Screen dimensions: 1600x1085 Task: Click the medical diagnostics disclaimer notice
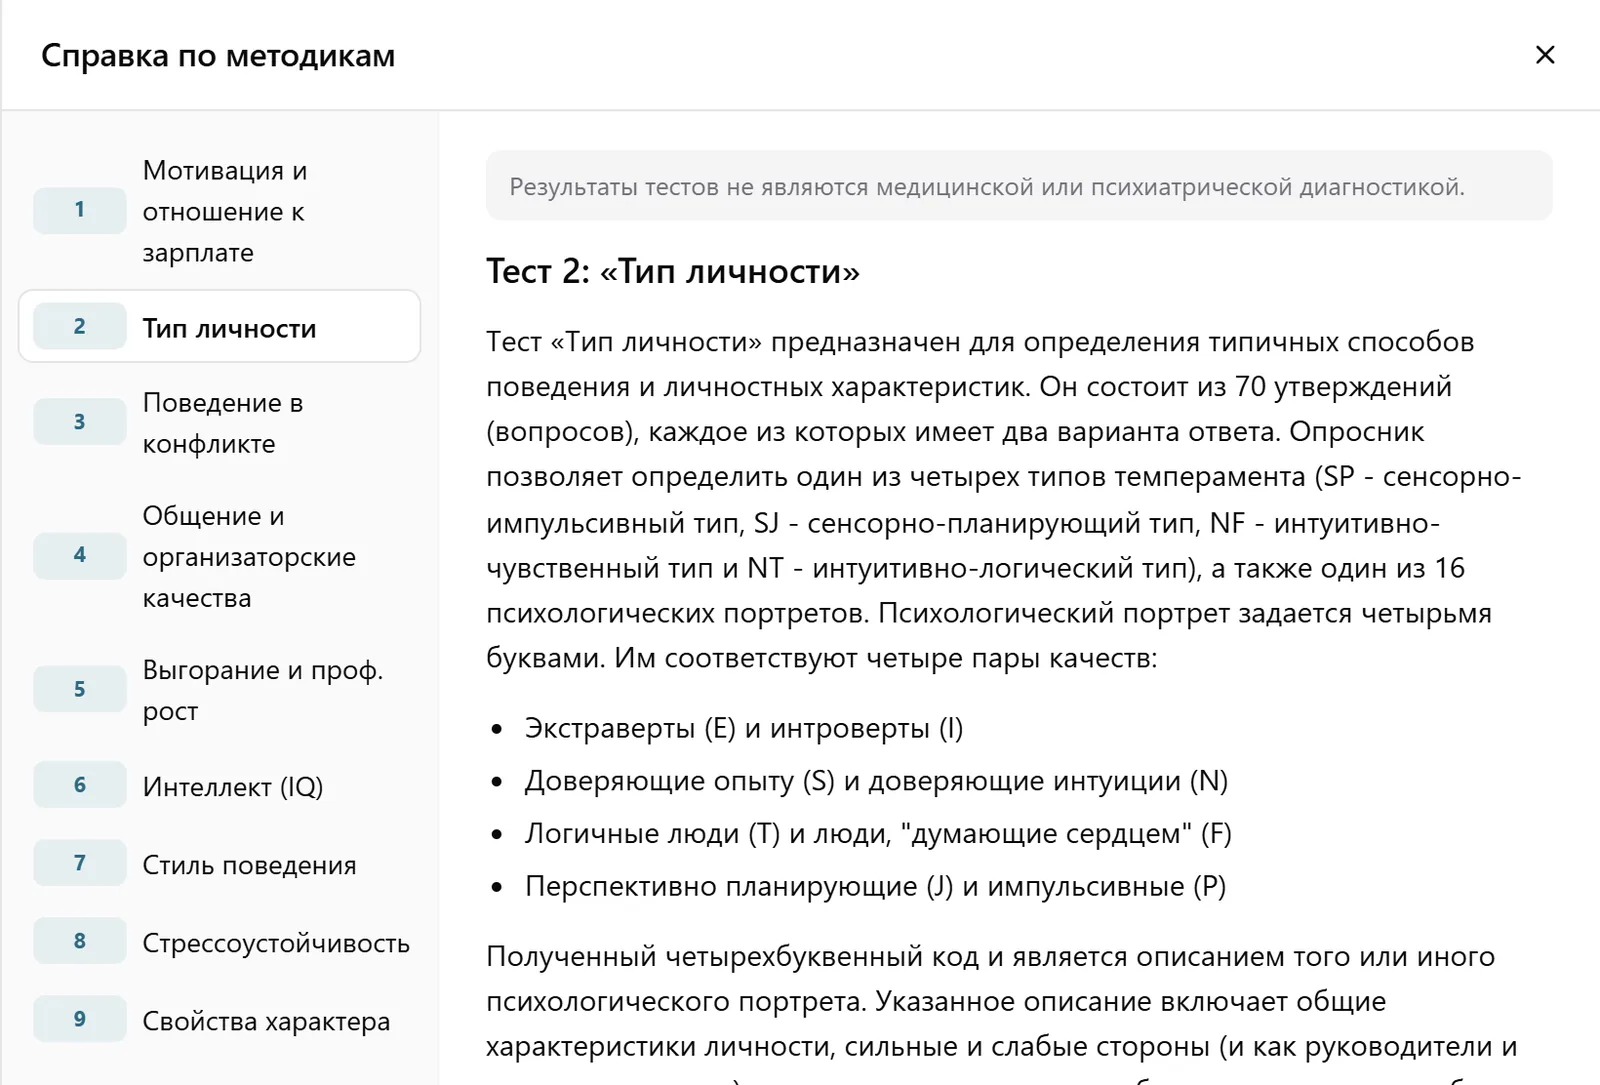1019,186
